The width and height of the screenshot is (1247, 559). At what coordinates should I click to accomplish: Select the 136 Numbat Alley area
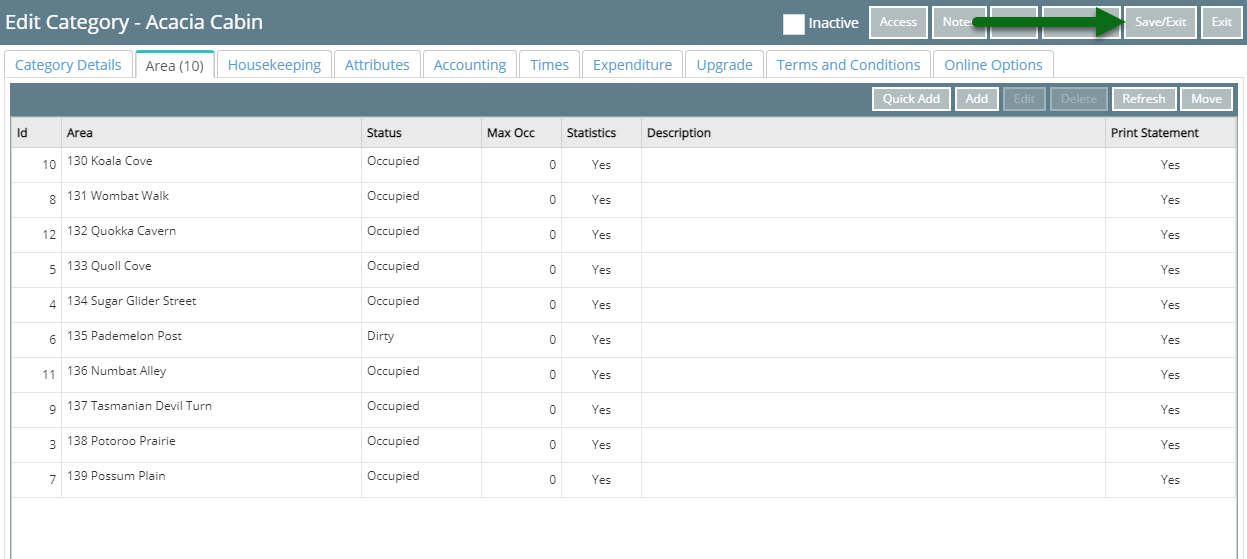click(x=116, y=371)
